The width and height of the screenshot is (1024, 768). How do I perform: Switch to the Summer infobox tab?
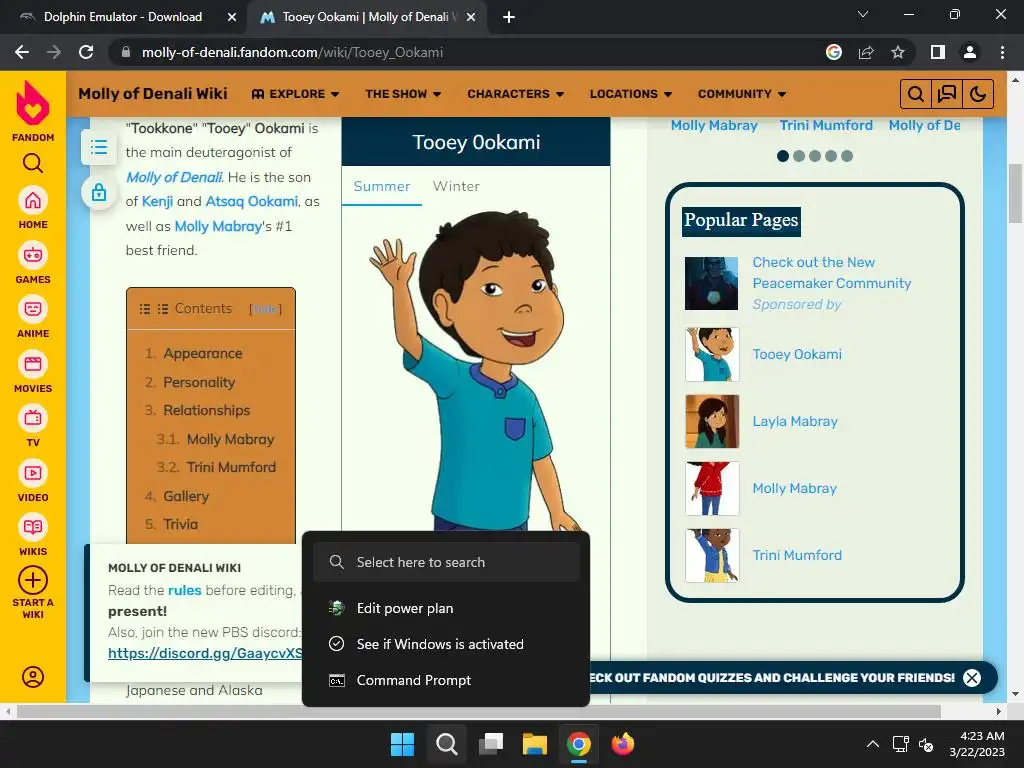coord(382,186)
